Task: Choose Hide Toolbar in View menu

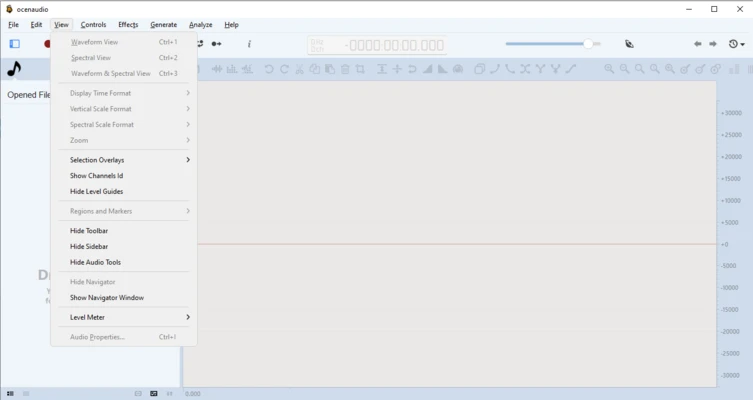Action: (x=124, y=231)
